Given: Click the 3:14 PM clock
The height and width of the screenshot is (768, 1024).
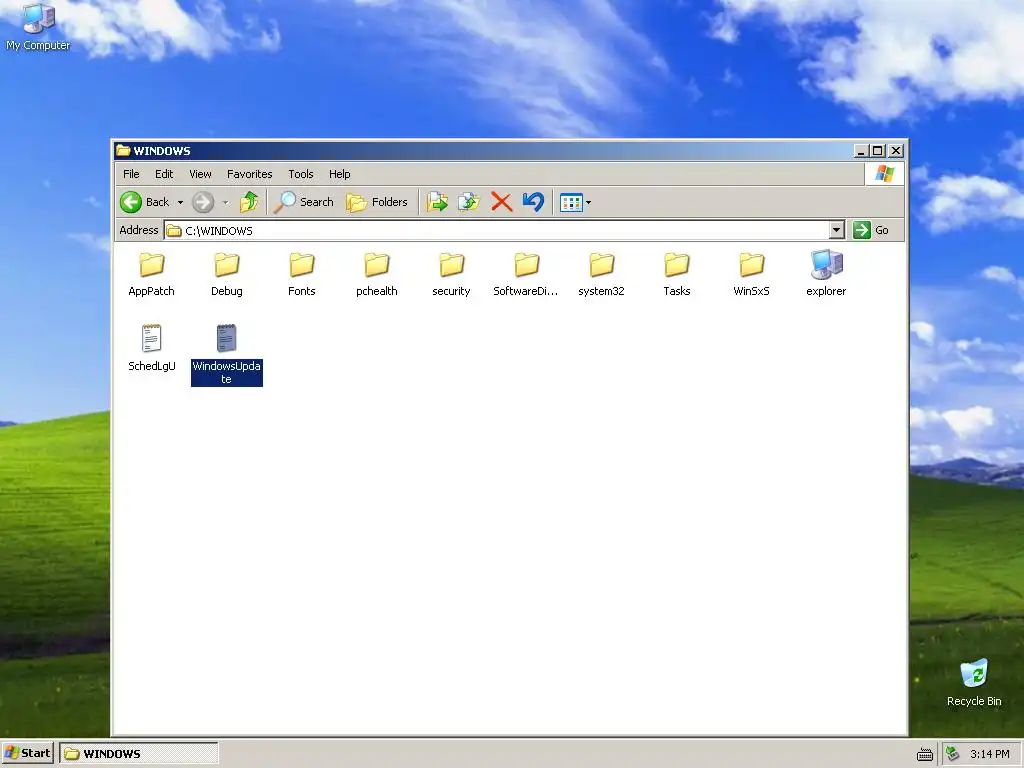Looking at the screenshot, I should (989, 754).
